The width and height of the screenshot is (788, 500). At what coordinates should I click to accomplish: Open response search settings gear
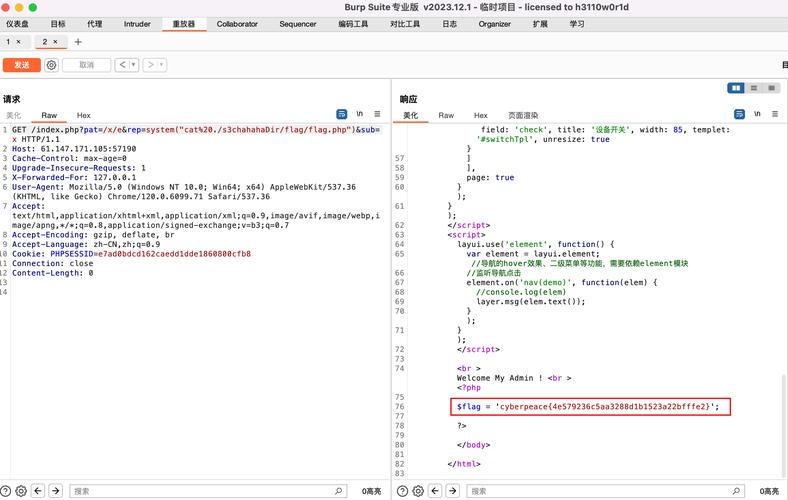click(418, 491)
